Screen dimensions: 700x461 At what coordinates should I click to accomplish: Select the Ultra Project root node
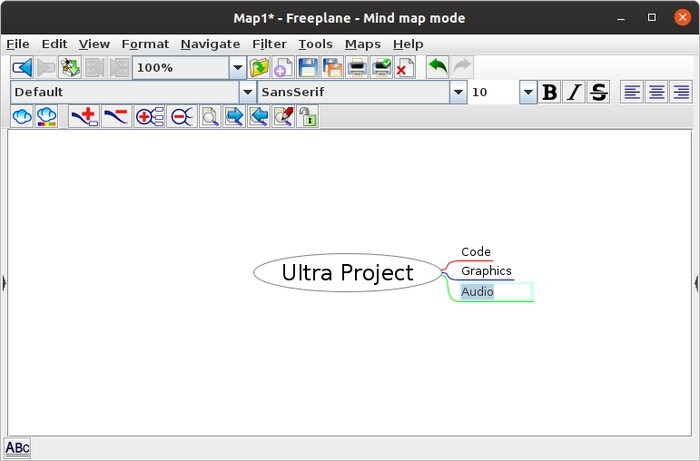347,273
